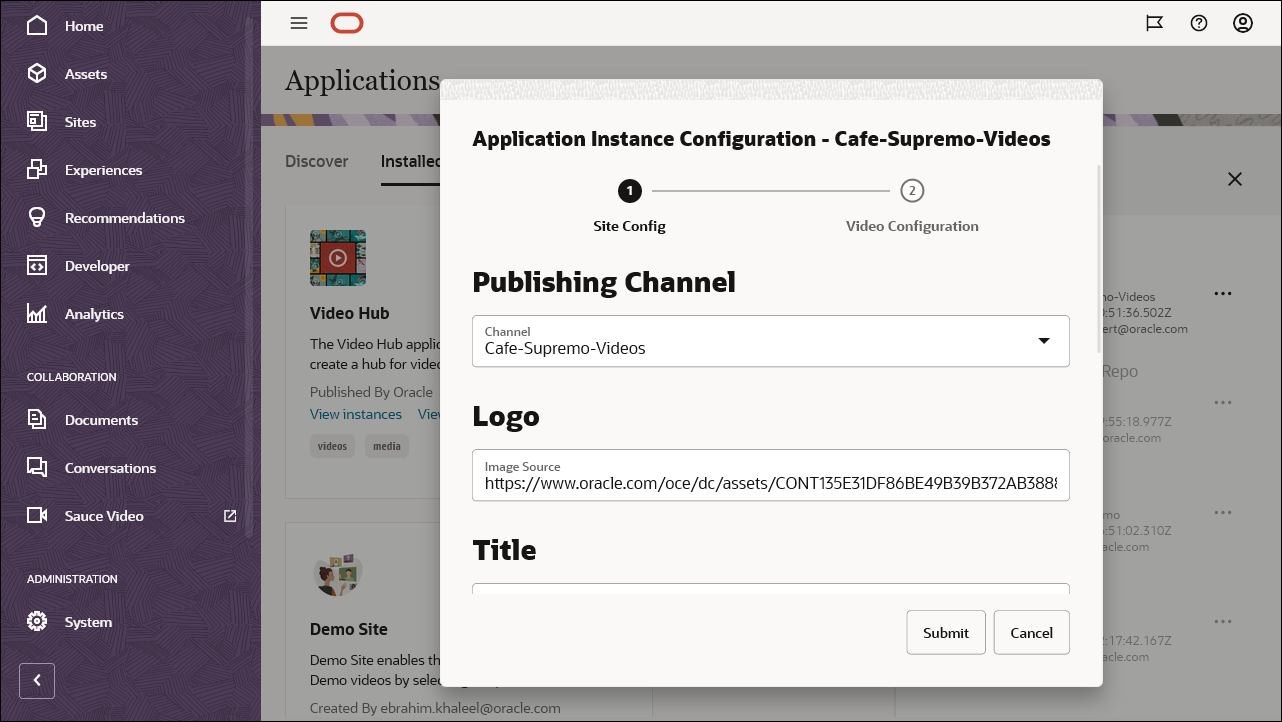
Task: Select the Video Configuration step
Action: 912,191
